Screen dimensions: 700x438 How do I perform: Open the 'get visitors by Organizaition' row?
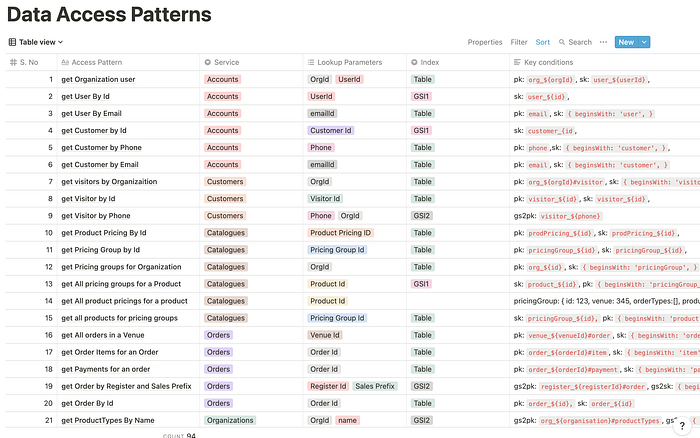coord(109,182)
